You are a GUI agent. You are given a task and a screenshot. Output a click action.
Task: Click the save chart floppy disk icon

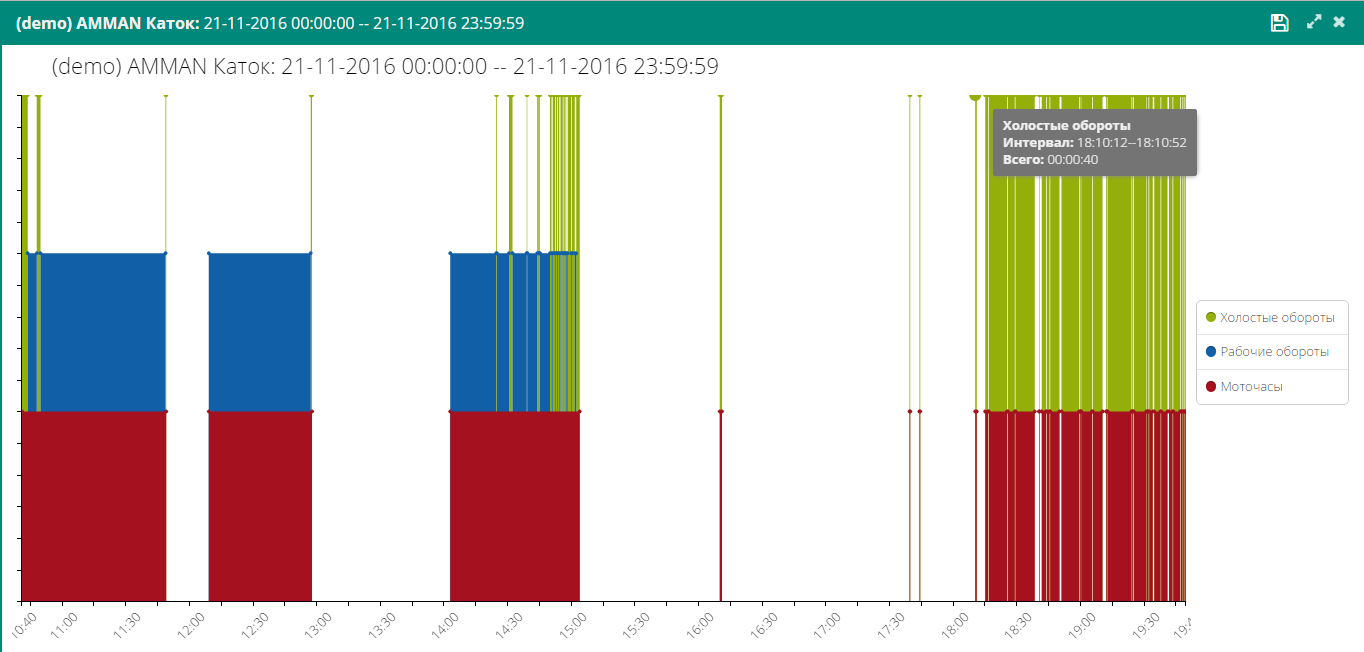coord(1279,23)
